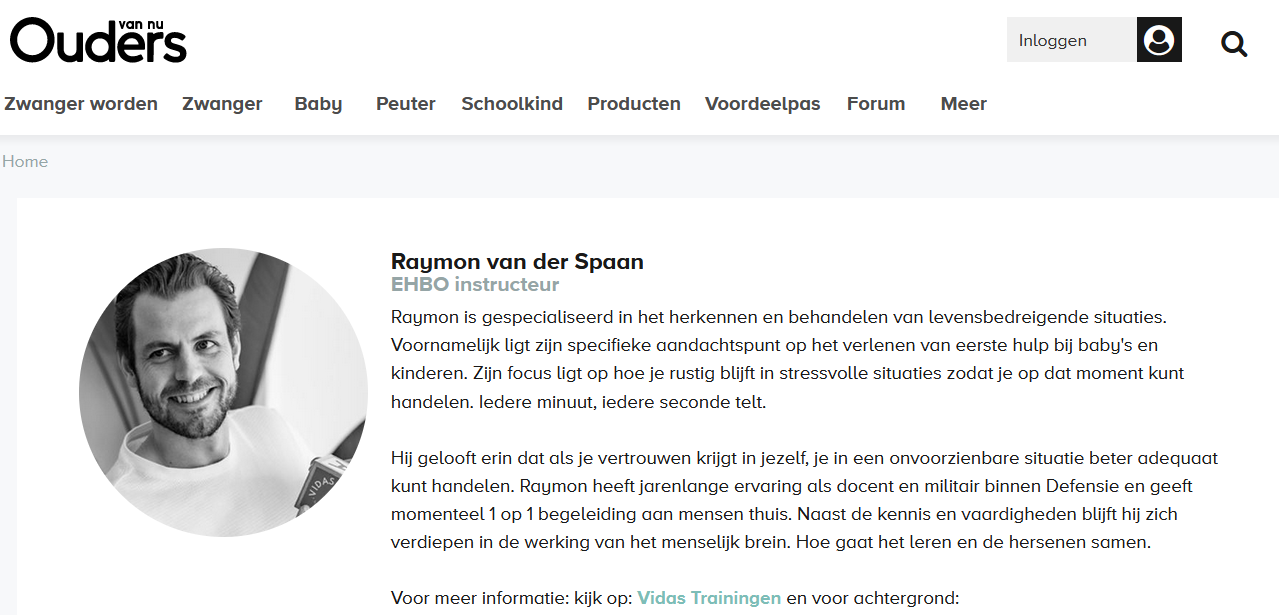The width and height of the screenshot is (1279, 615).
Task: Click the Ouders van nu logo
Action: click(98, 40)
